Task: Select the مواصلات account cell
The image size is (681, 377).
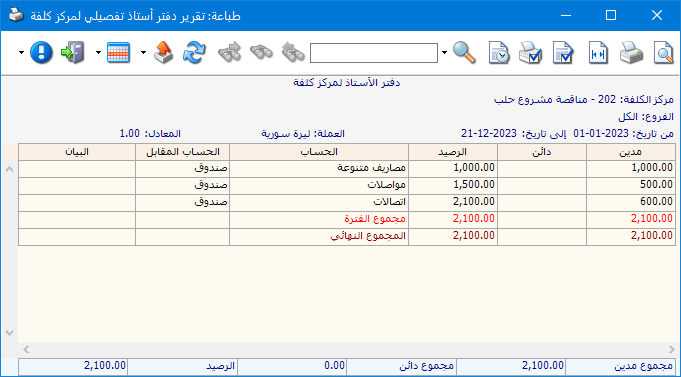Action: coord(319,186)
